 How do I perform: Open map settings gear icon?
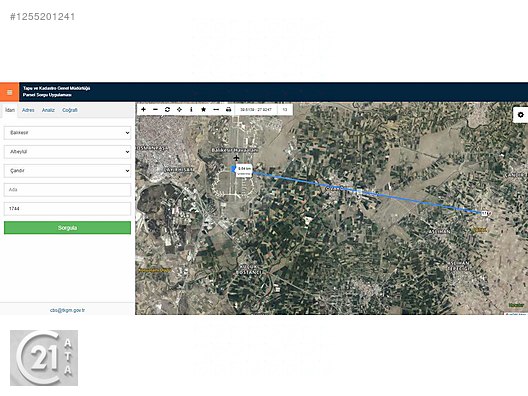[520, 115]
